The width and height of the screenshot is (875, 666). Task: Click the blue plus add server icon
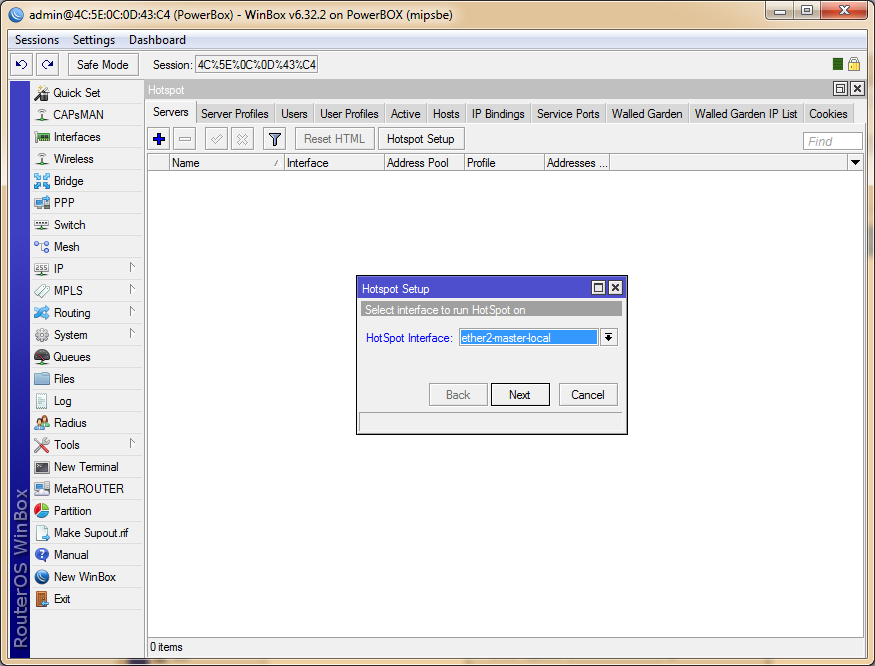pyautogui.click(x=159, y=139)
